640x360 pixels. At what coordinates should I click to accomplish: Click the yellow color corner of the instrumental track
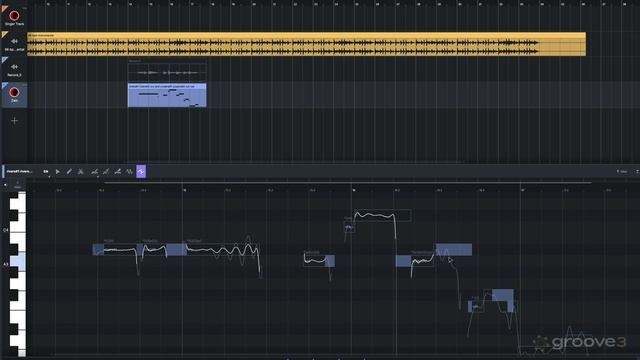4,35
